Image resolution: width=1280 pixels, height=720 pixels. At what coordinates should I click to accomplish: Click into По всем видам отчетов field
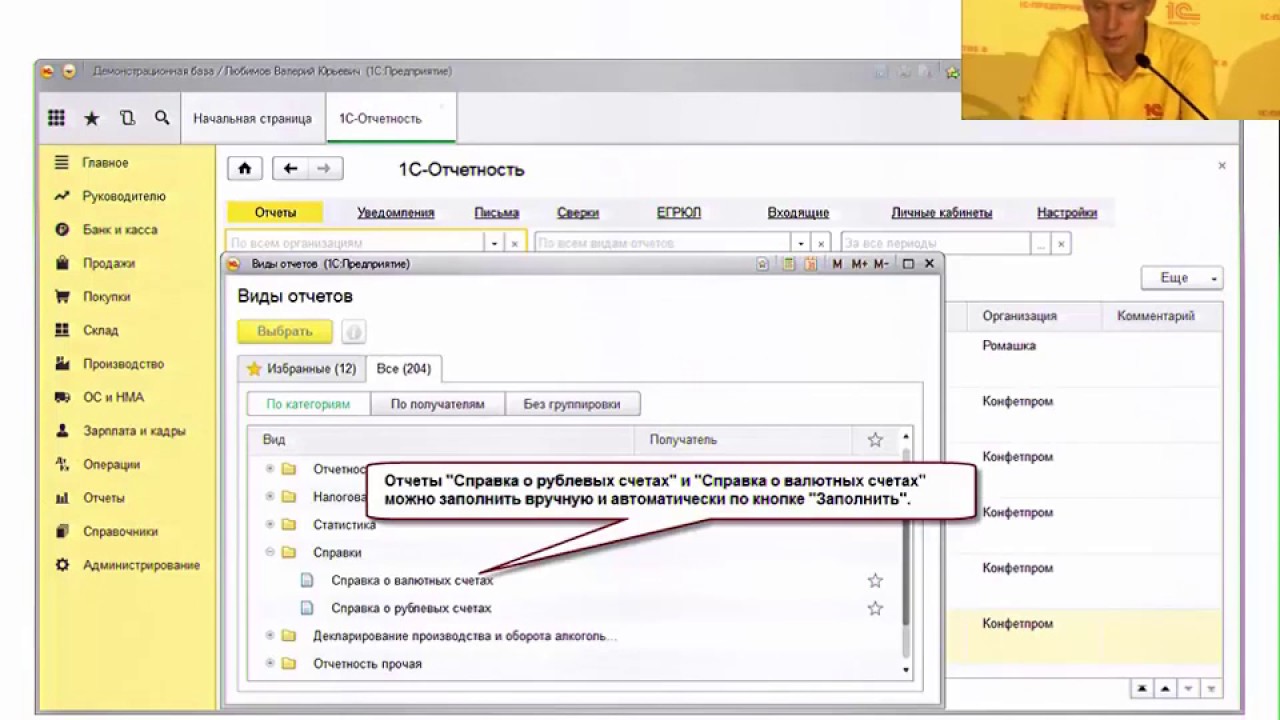point(663,243)
